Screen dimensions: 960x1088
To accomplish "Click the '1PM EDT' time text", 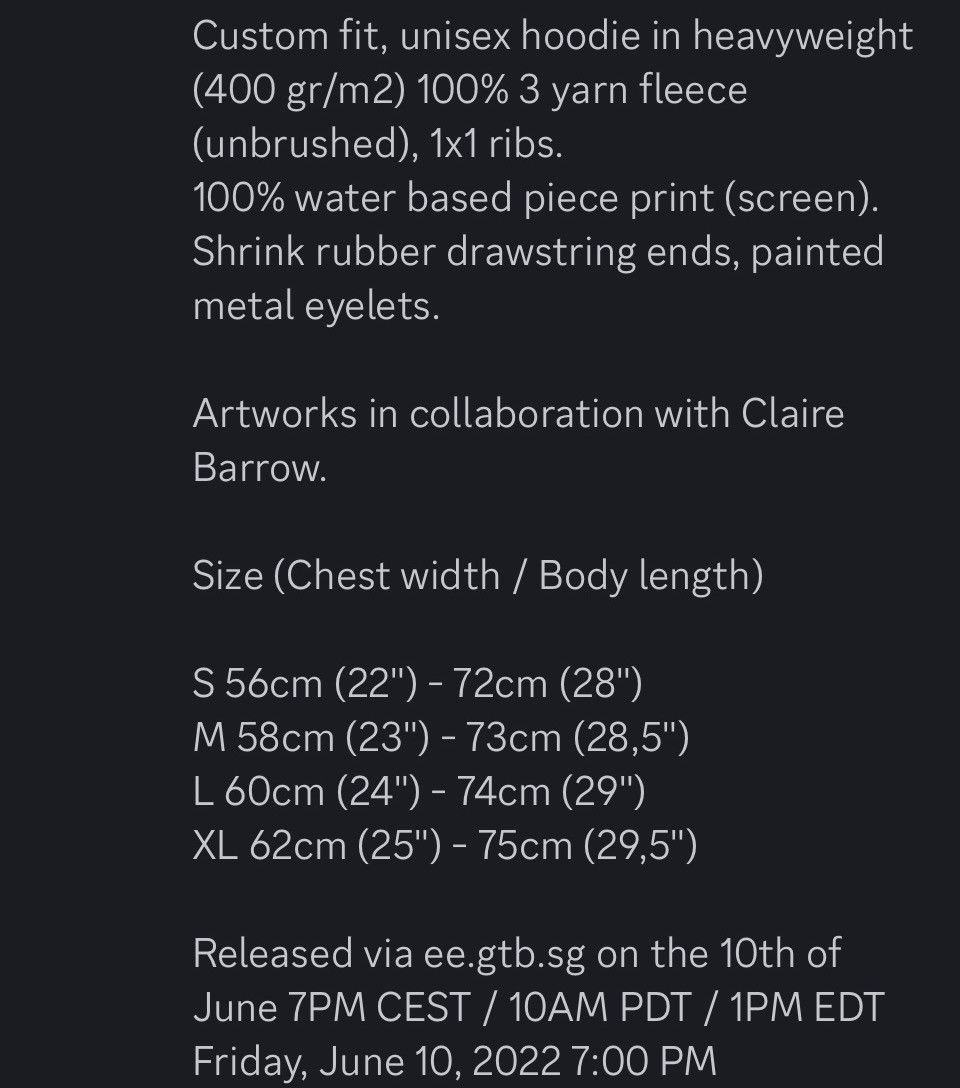I will pyautogui.click(x=807, y=1008).
